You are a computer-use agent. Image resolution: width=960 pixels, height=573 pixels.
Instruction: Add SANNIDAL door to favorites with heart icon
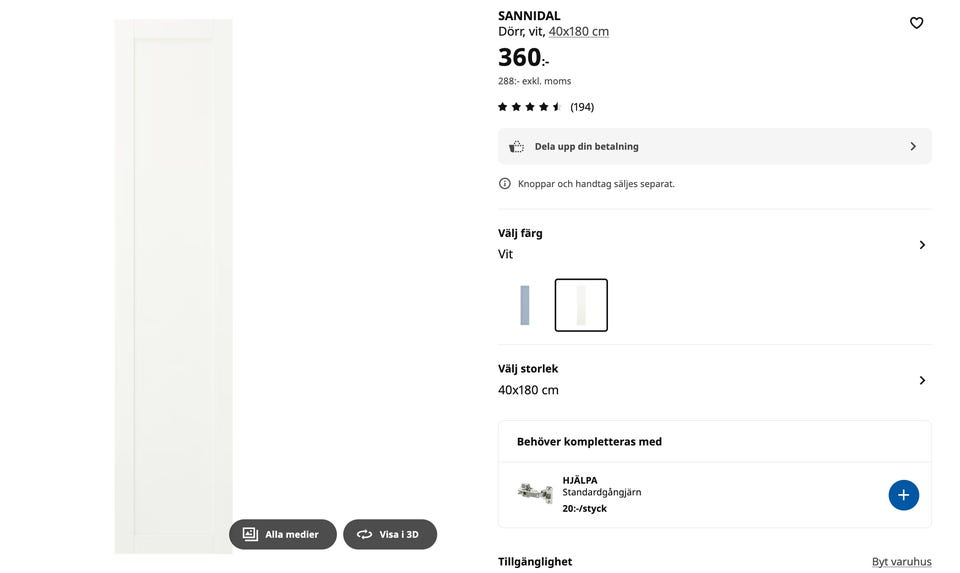[x=916, y=23]
